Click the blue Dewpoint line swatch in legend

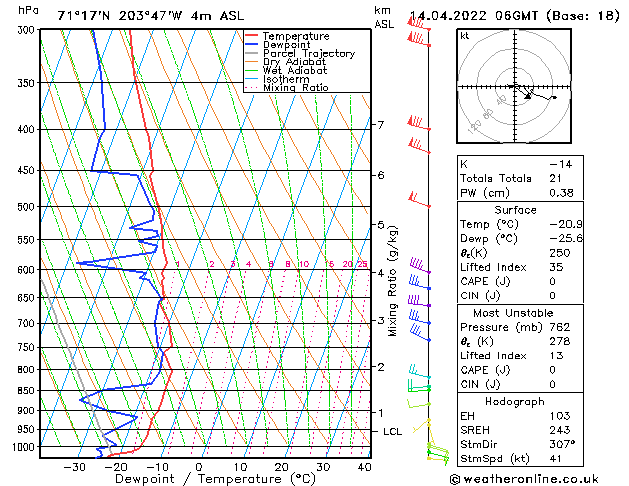coord(252,45)
